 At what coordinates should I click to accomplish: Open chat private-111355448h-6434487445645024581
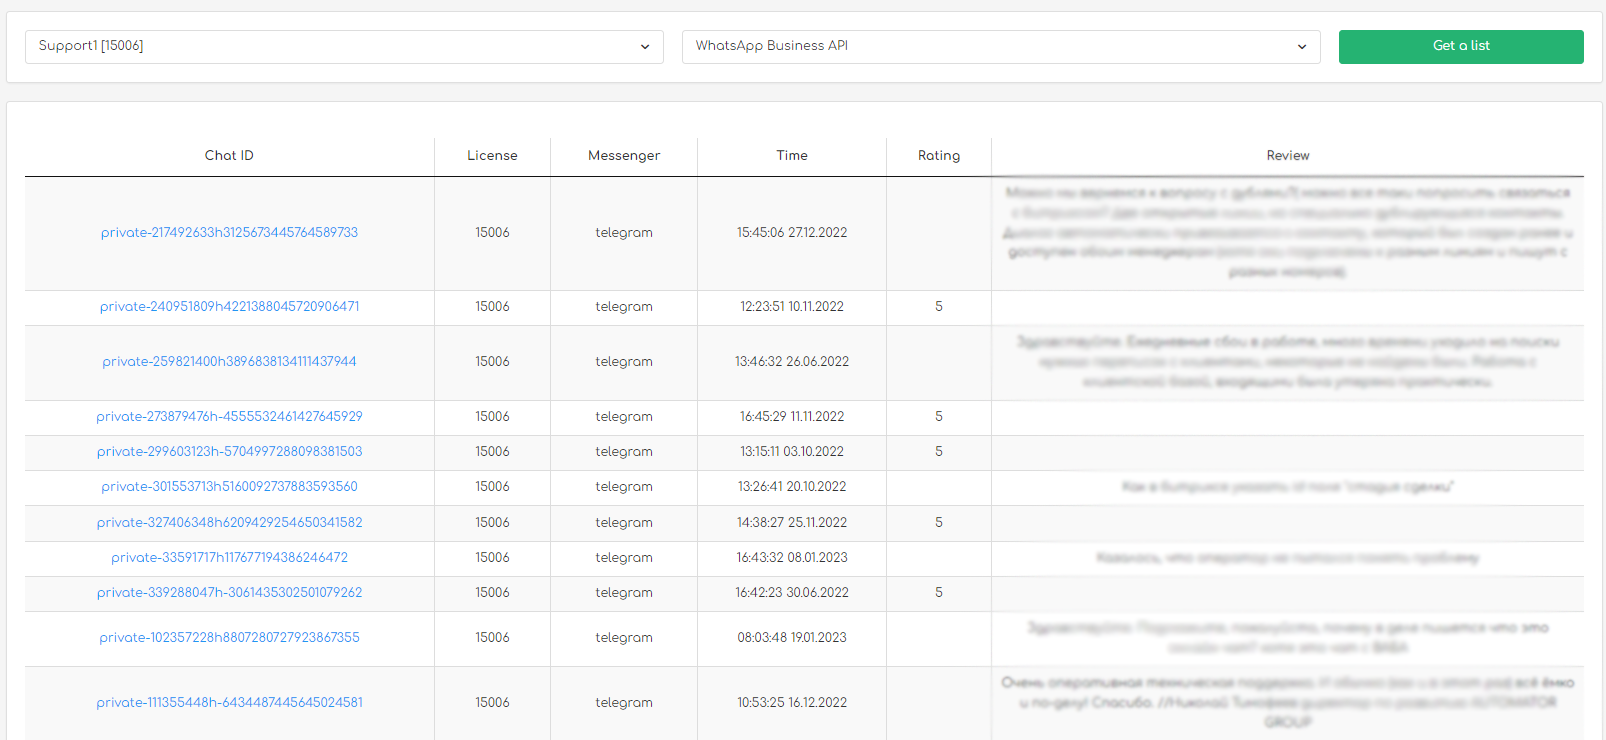click(x=229, y=703)
